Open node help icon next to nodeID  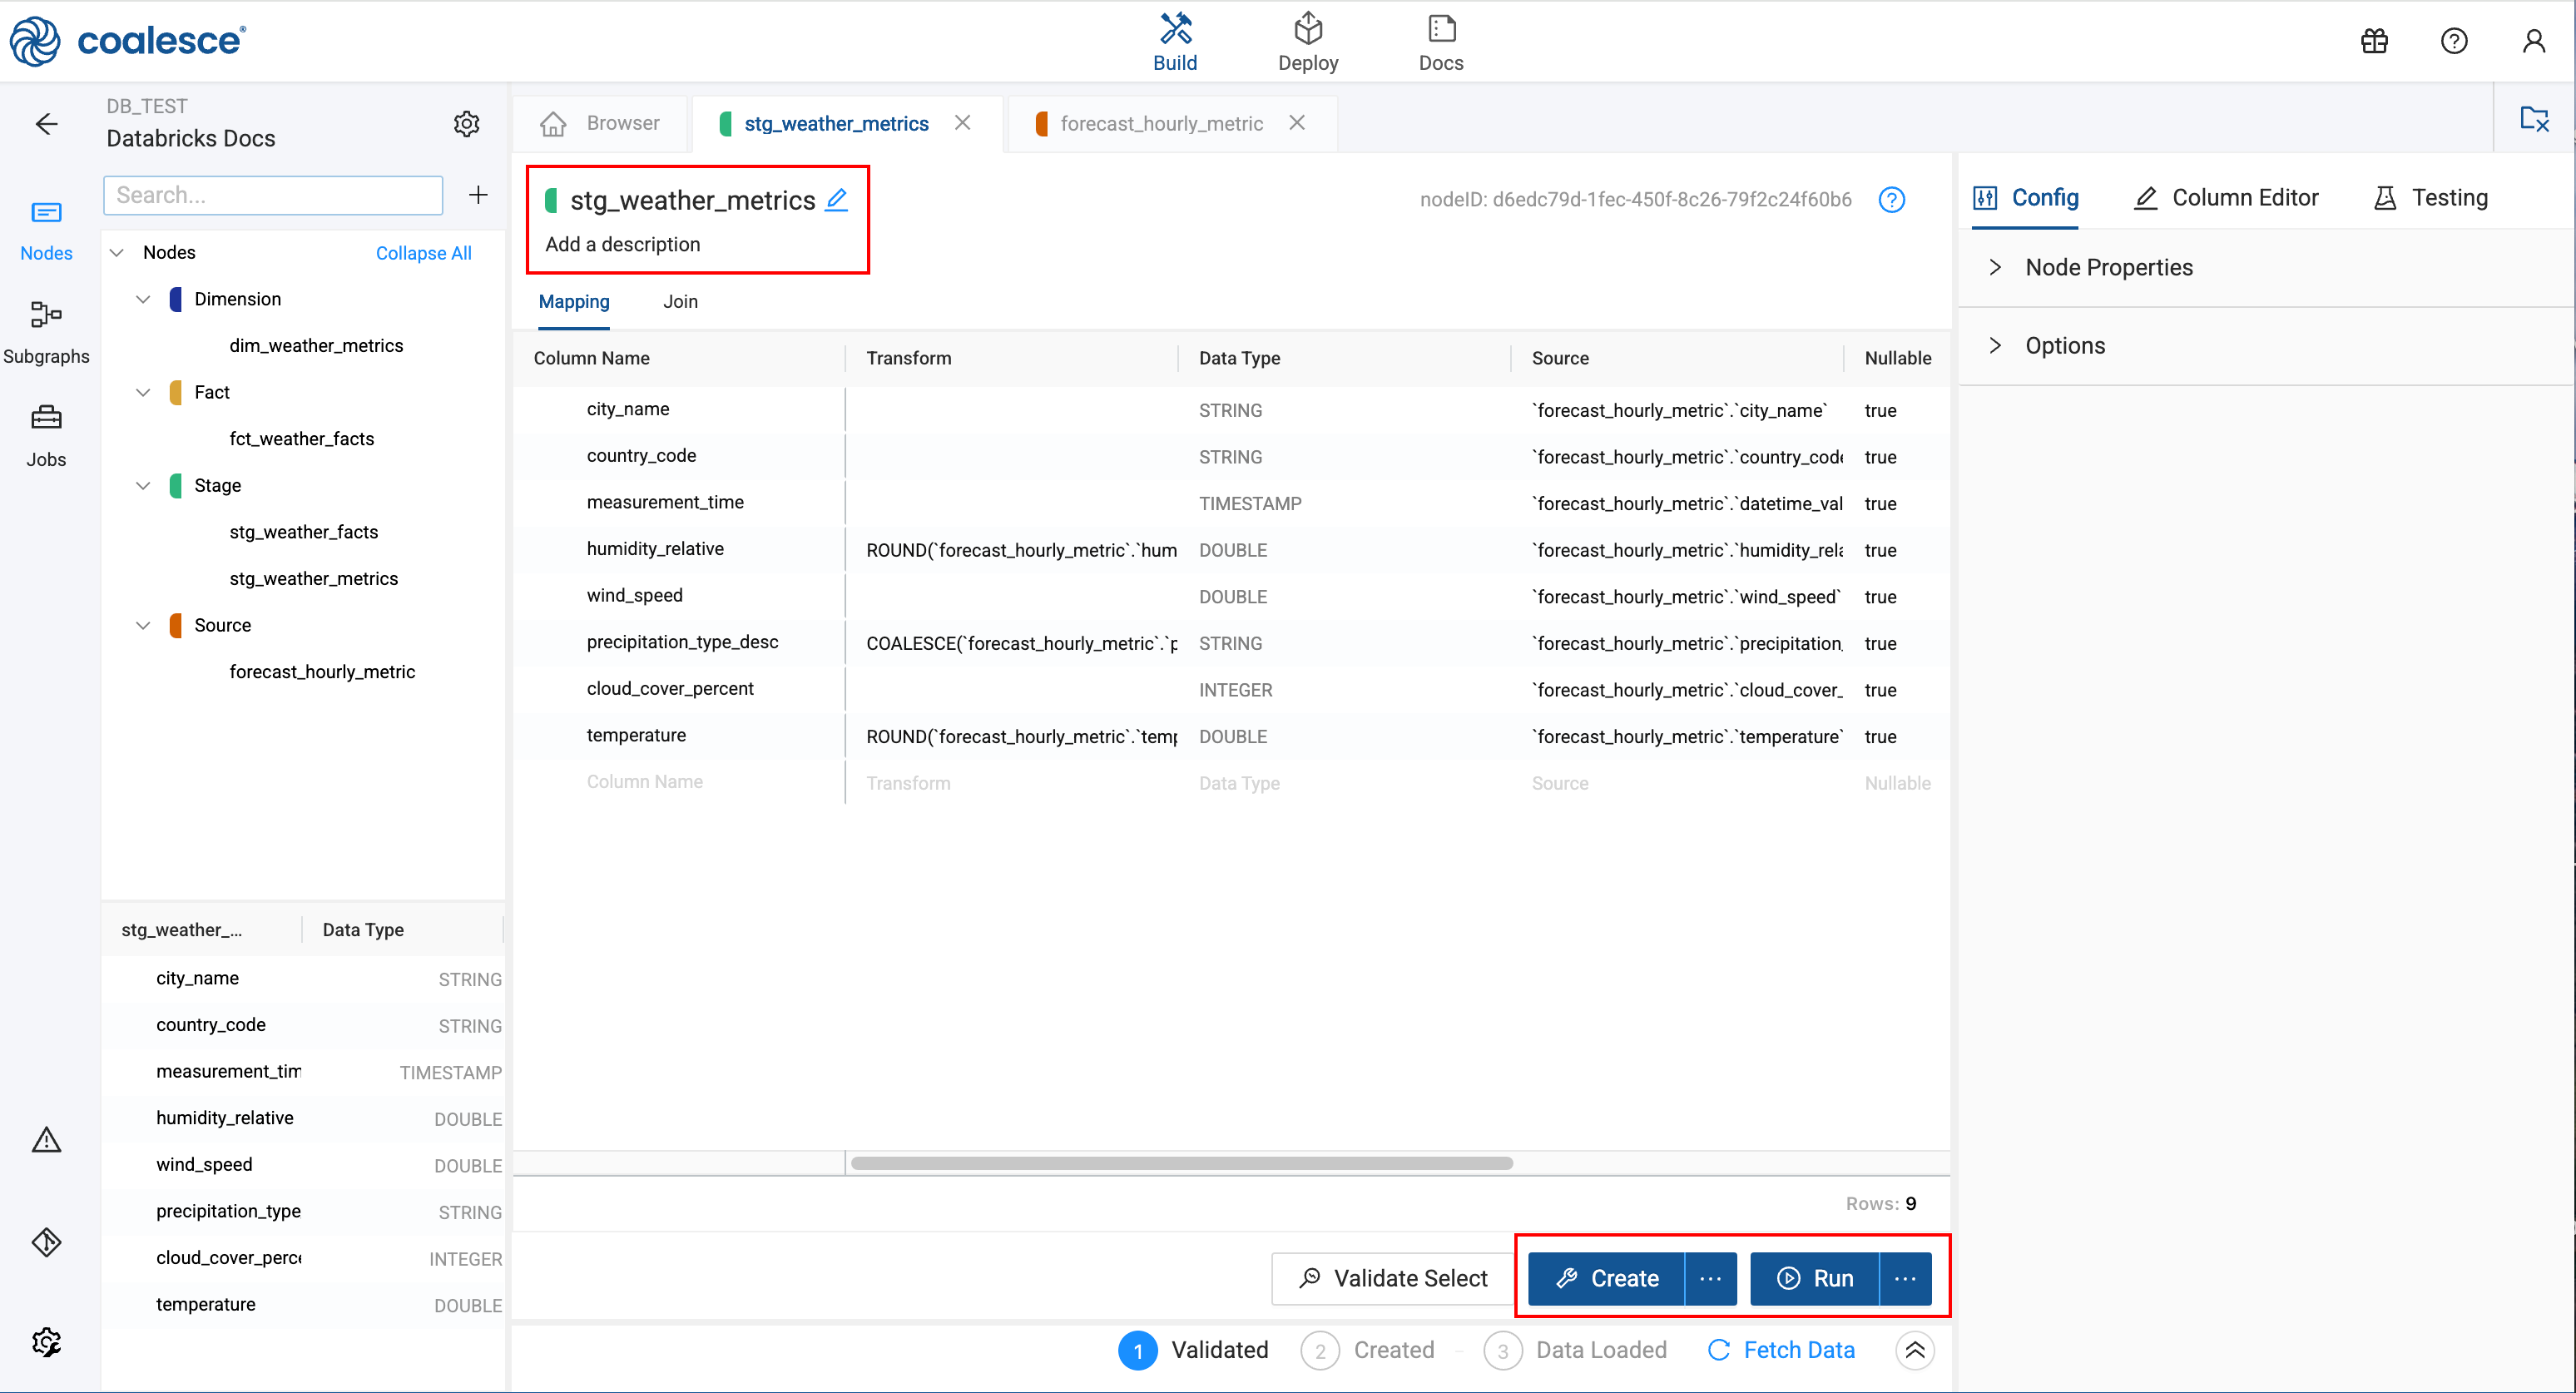(1892, 200)
